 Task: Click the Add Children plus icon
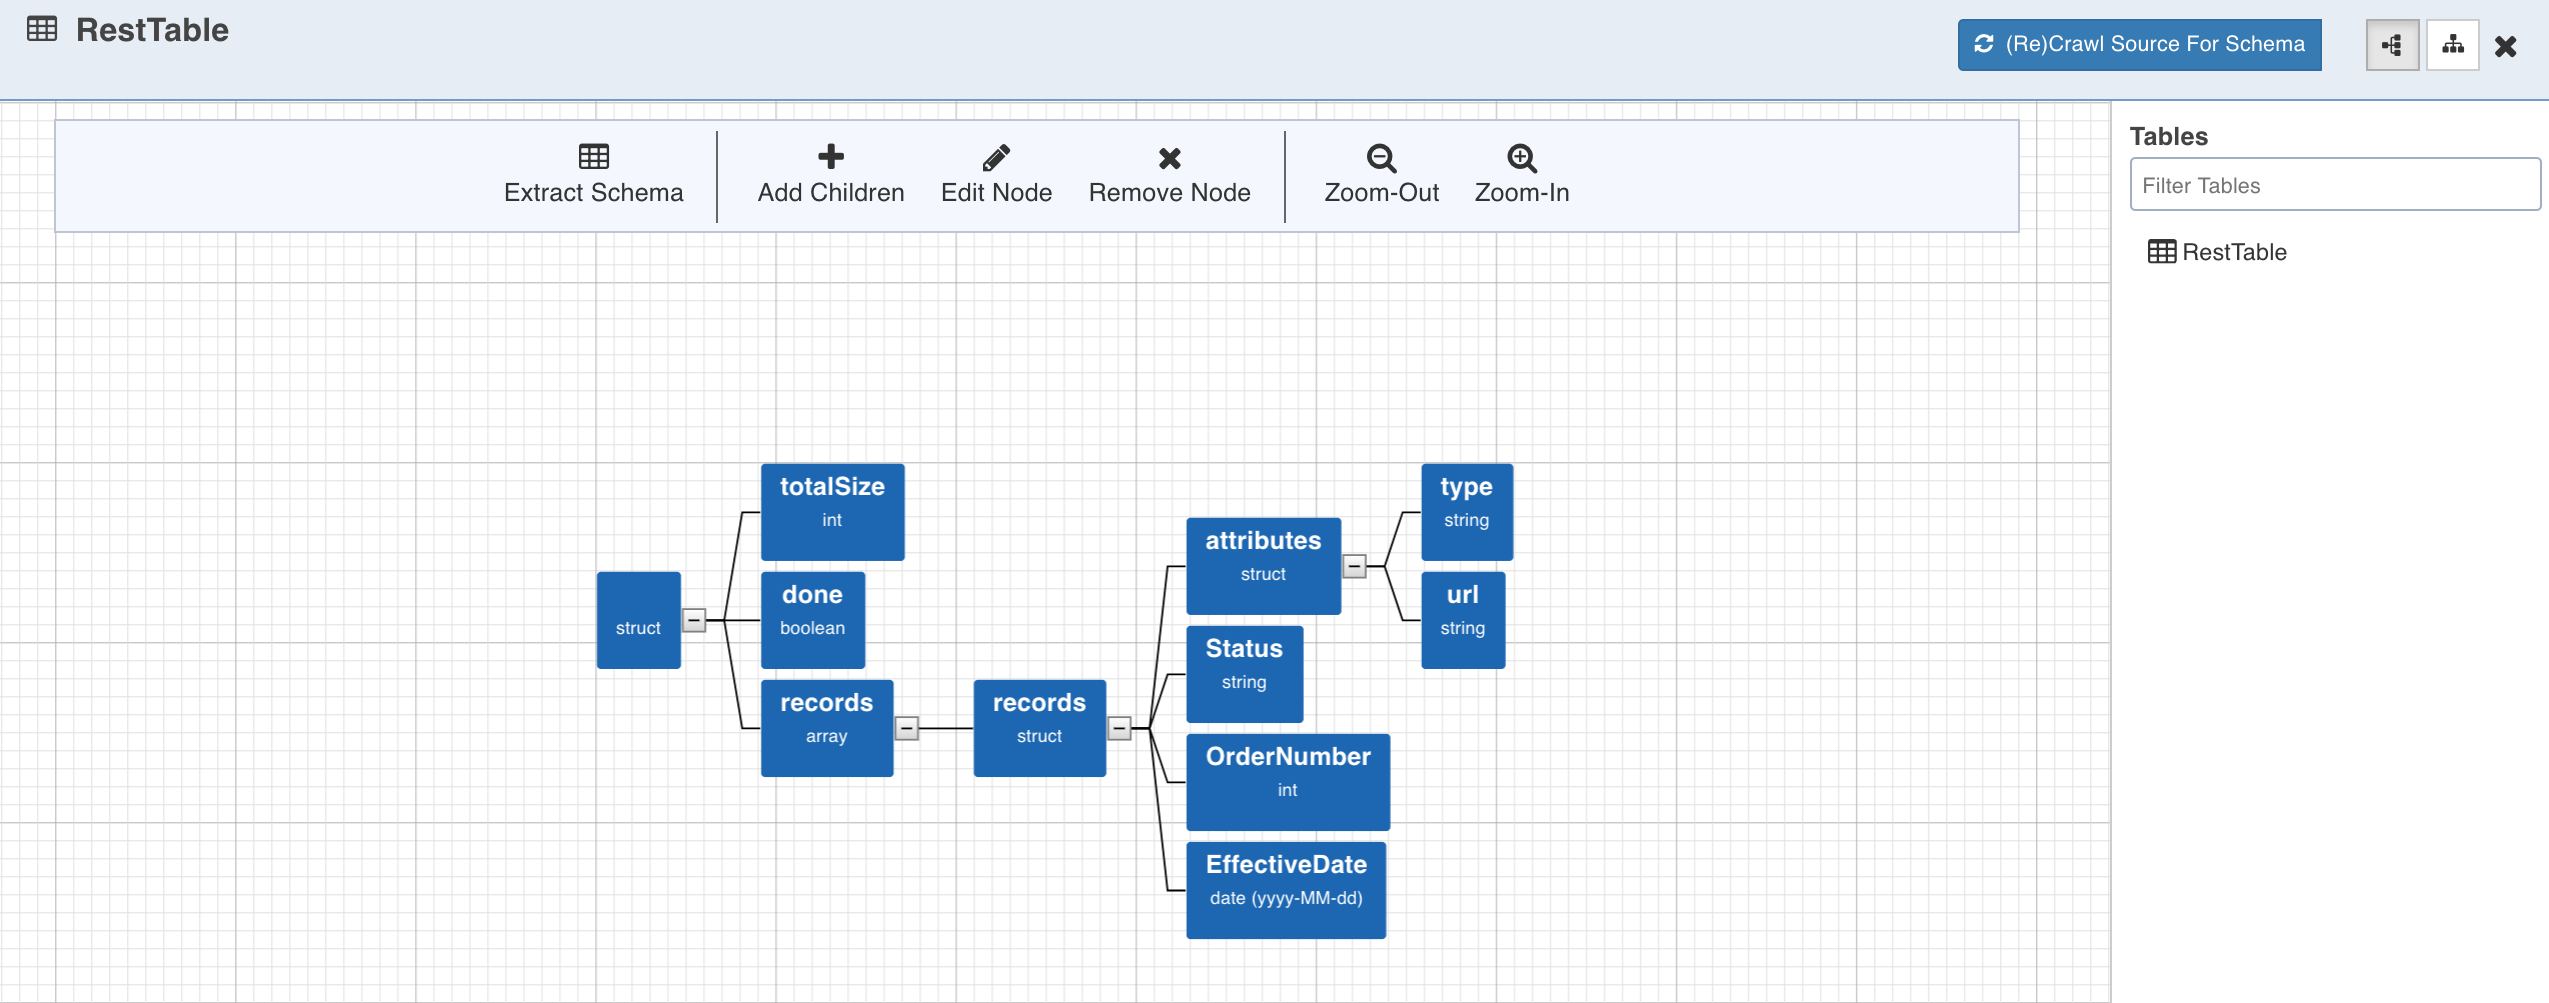click(830, 157)
